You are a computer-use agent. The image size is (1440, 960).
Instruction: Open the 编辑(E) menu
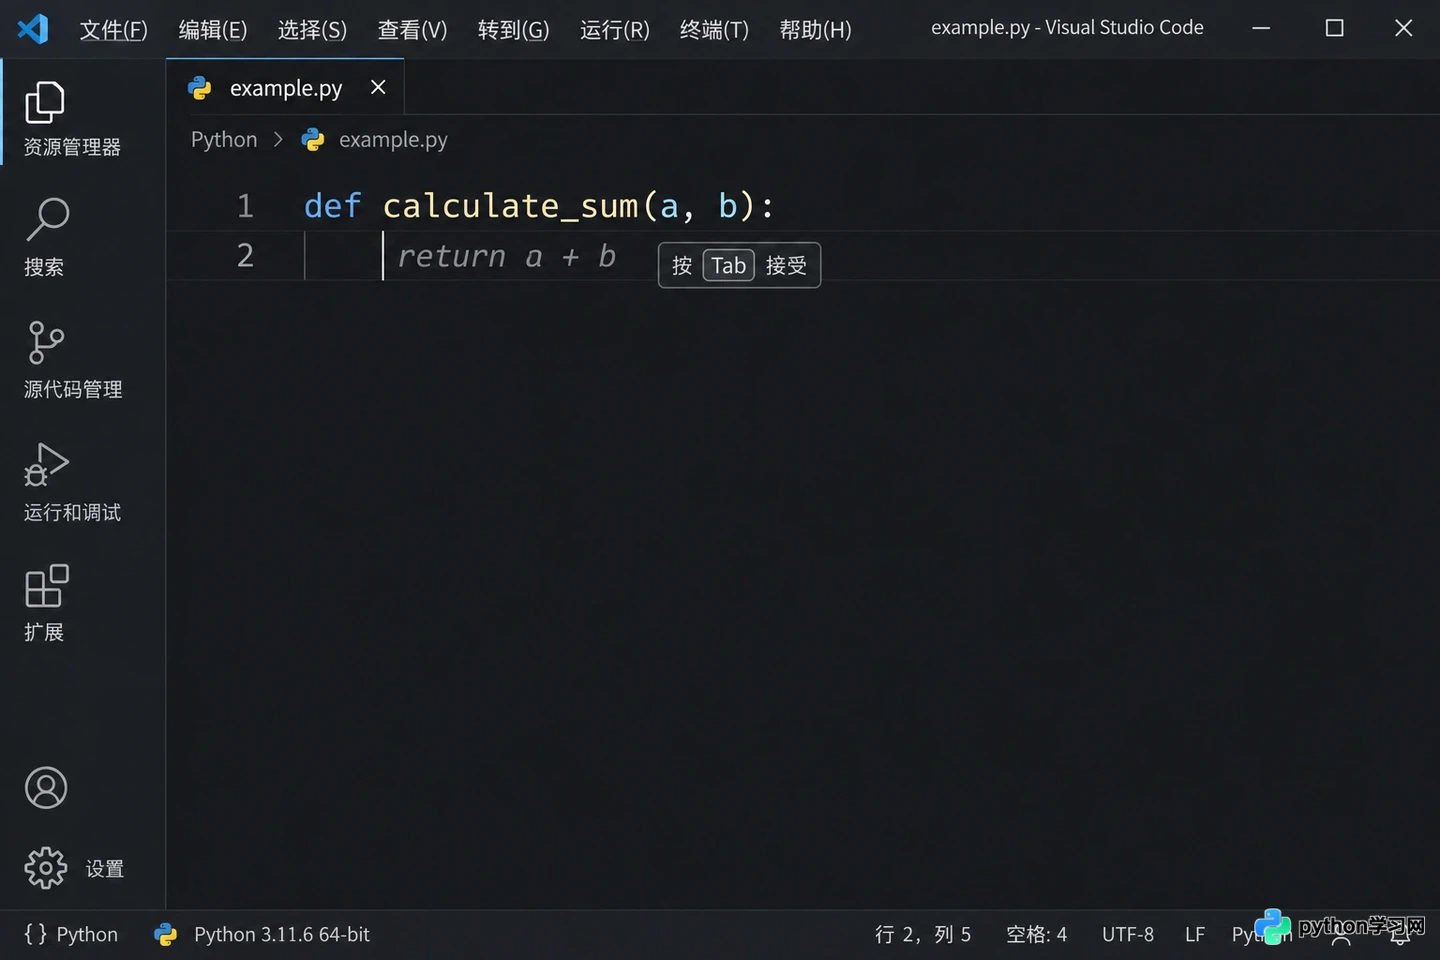coord(213,30)
